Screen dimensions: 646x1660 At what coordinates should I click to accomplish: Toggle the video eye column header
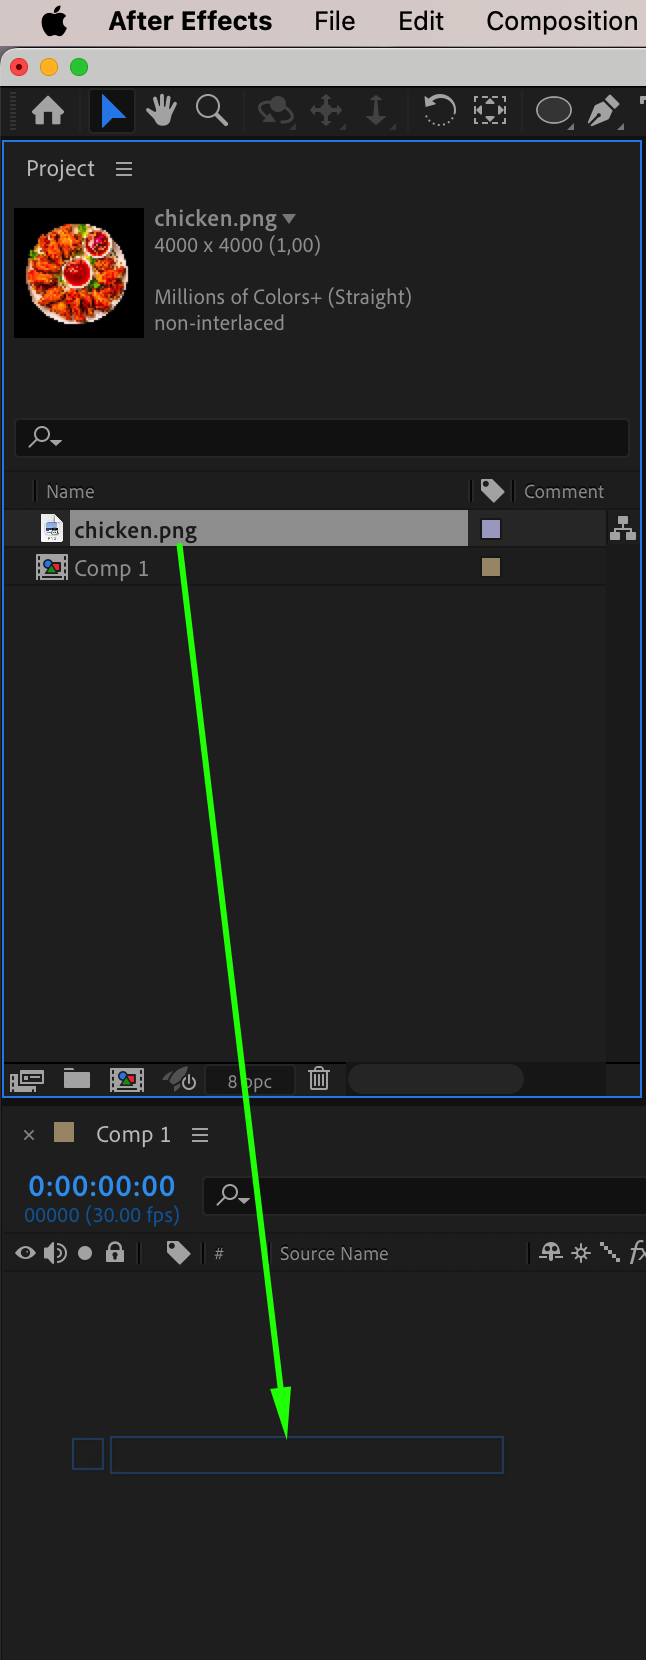pos(26,1253)
